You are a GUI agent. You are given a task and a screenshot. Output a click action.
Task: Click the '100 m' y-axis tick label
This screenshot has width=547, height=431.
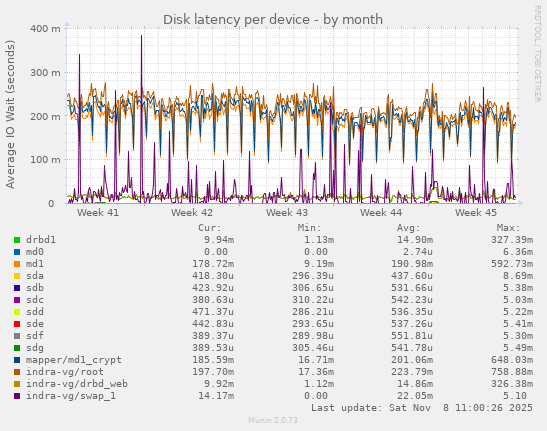[x=45, y=160]
